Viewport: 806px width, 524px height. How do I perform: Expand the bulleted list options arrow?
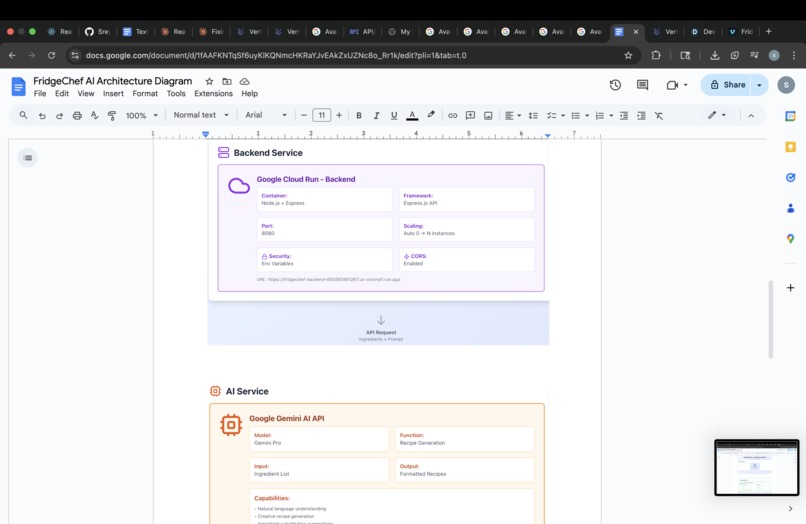[587, 116]
